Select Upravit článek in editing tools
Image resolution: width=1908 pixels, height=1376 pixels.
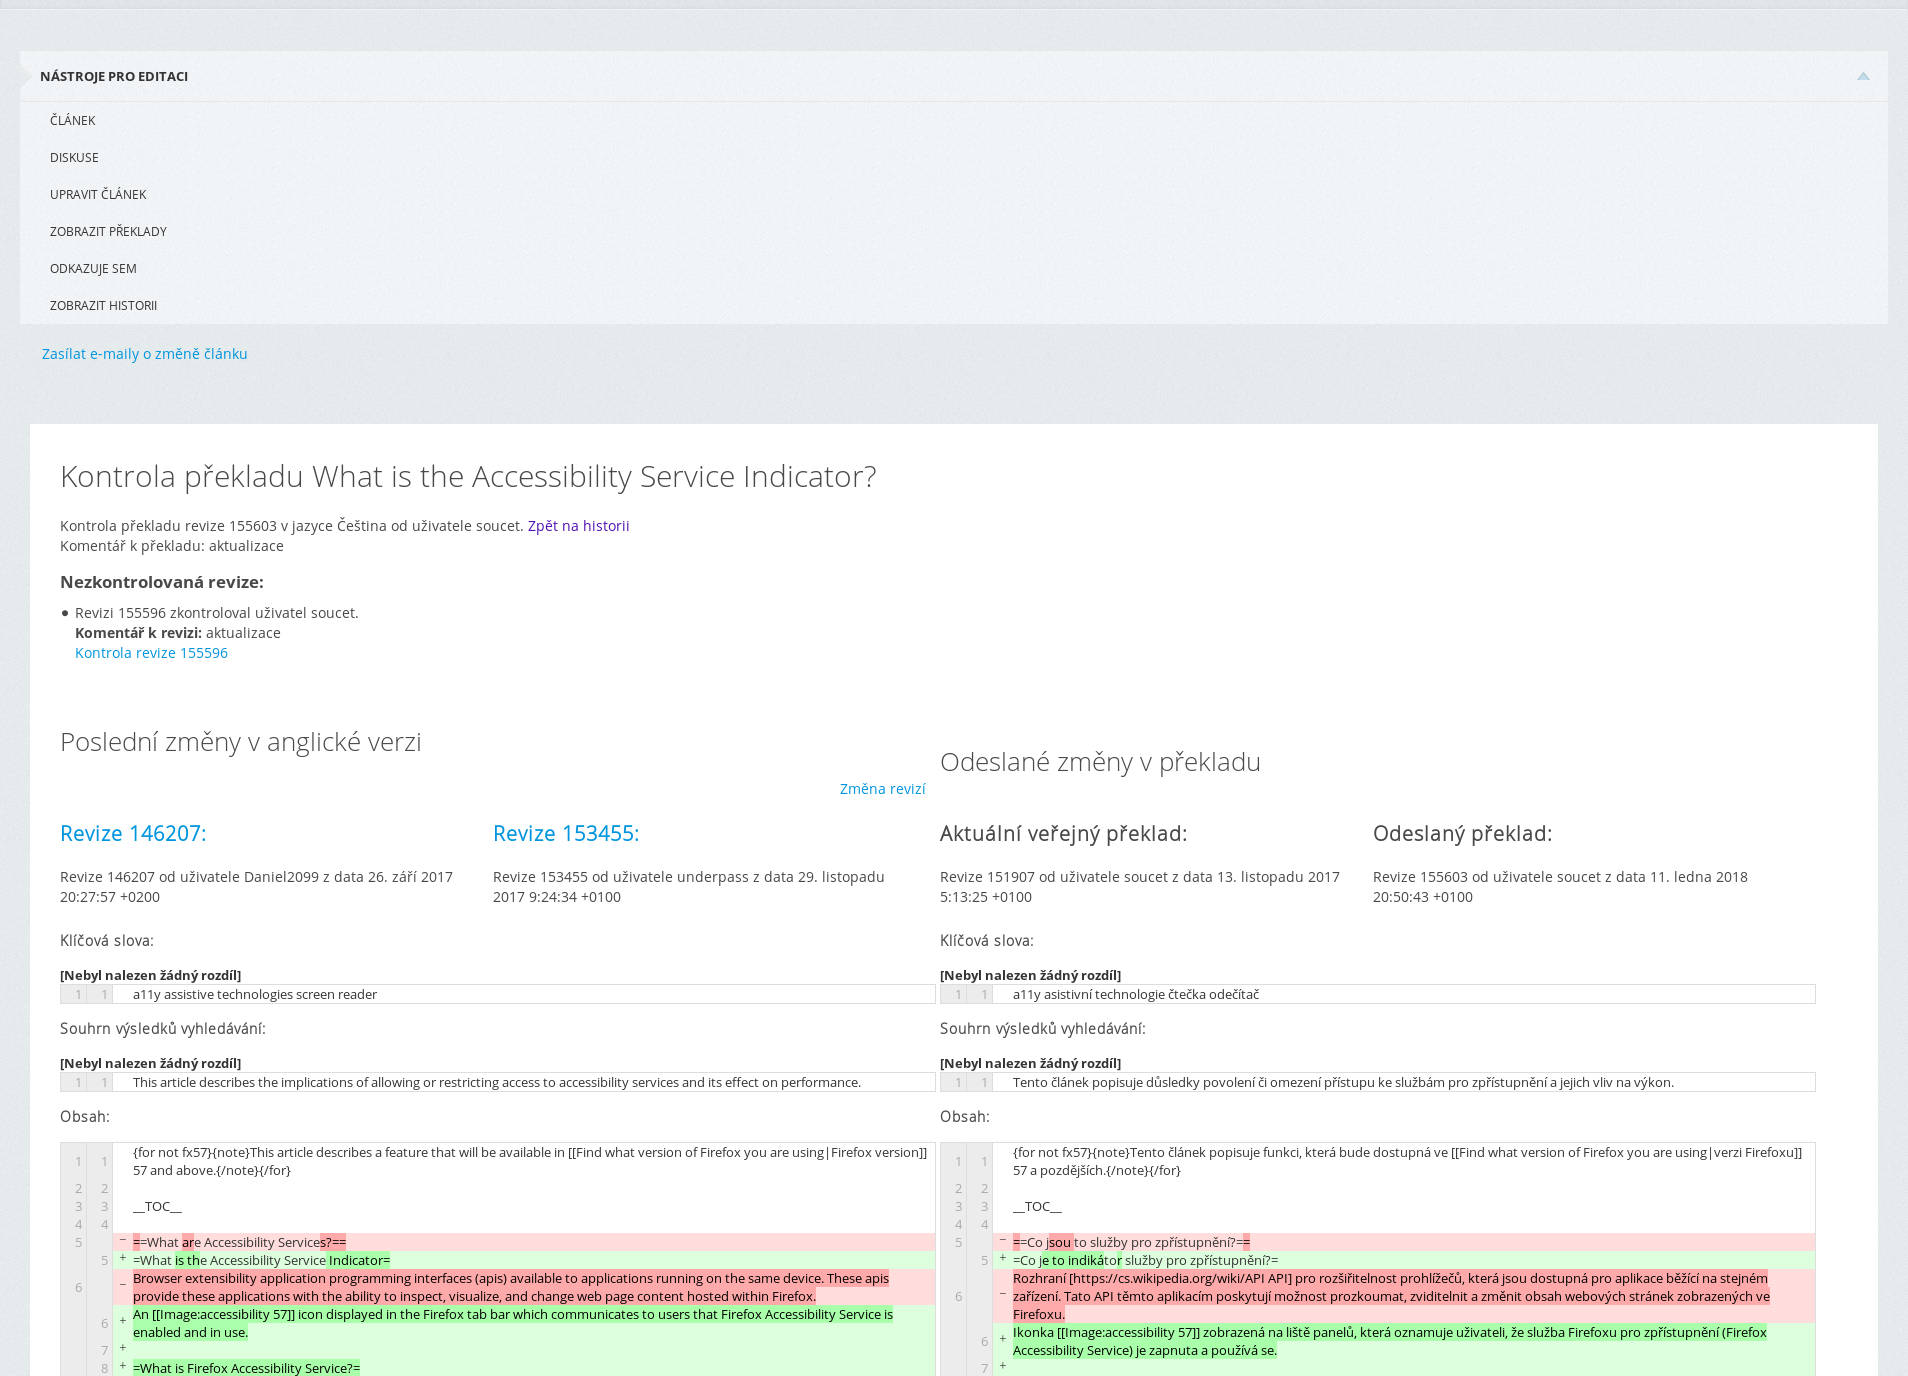pos(98,195)
